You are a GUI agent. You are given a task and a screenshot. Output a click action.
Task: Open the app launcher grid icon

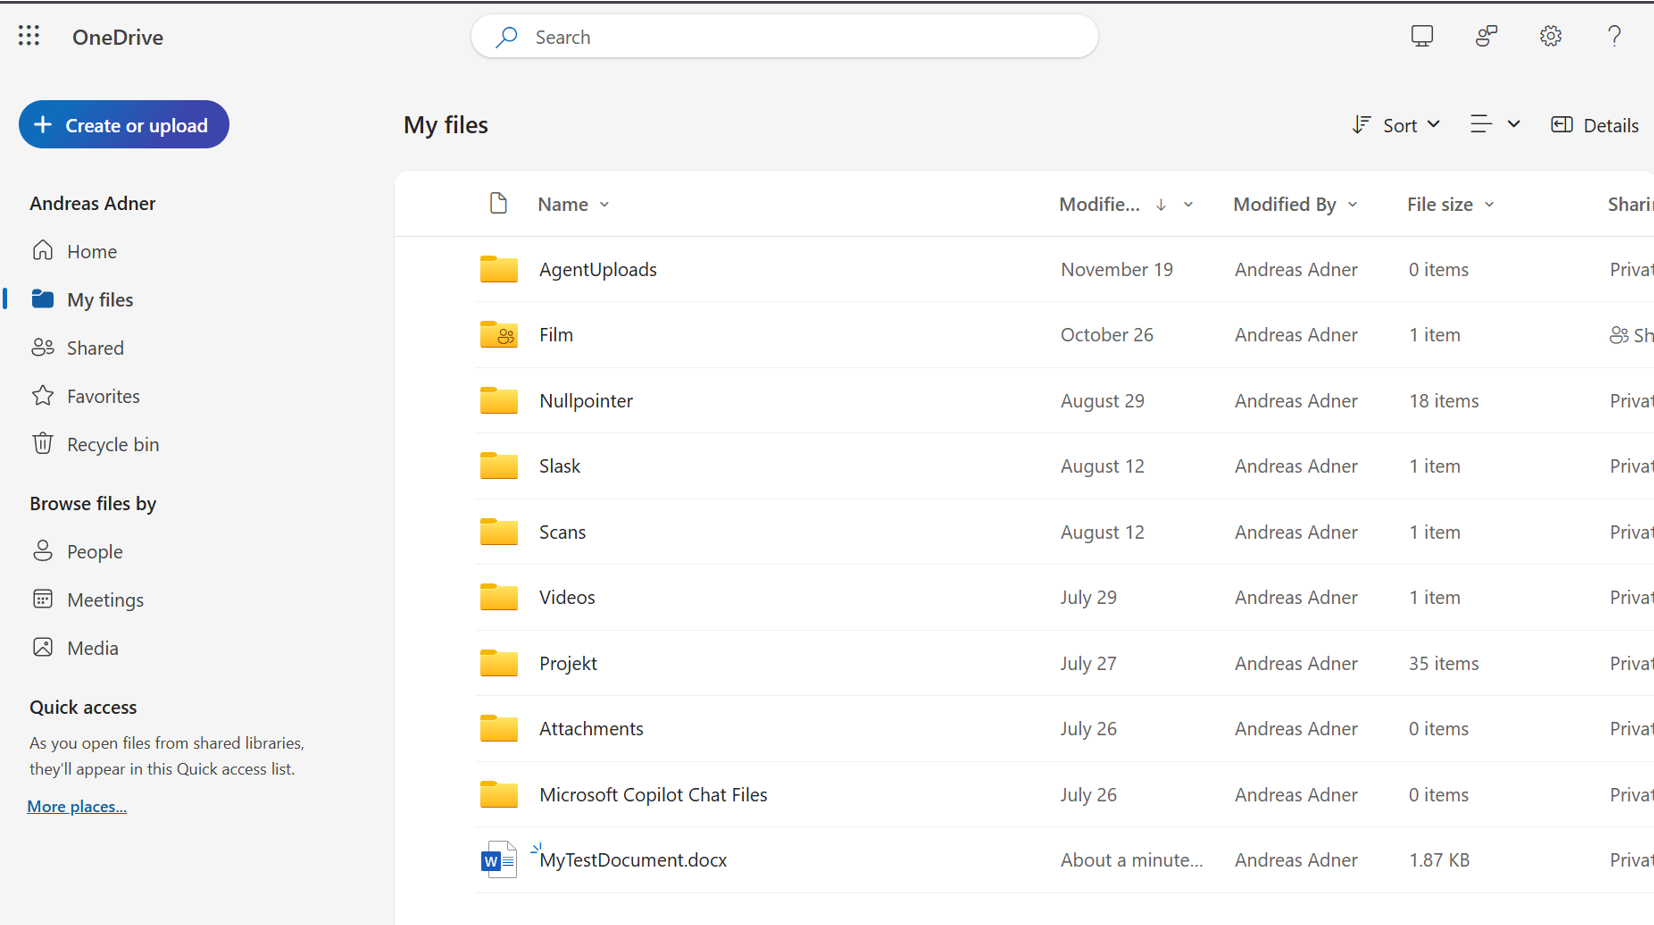29,37
